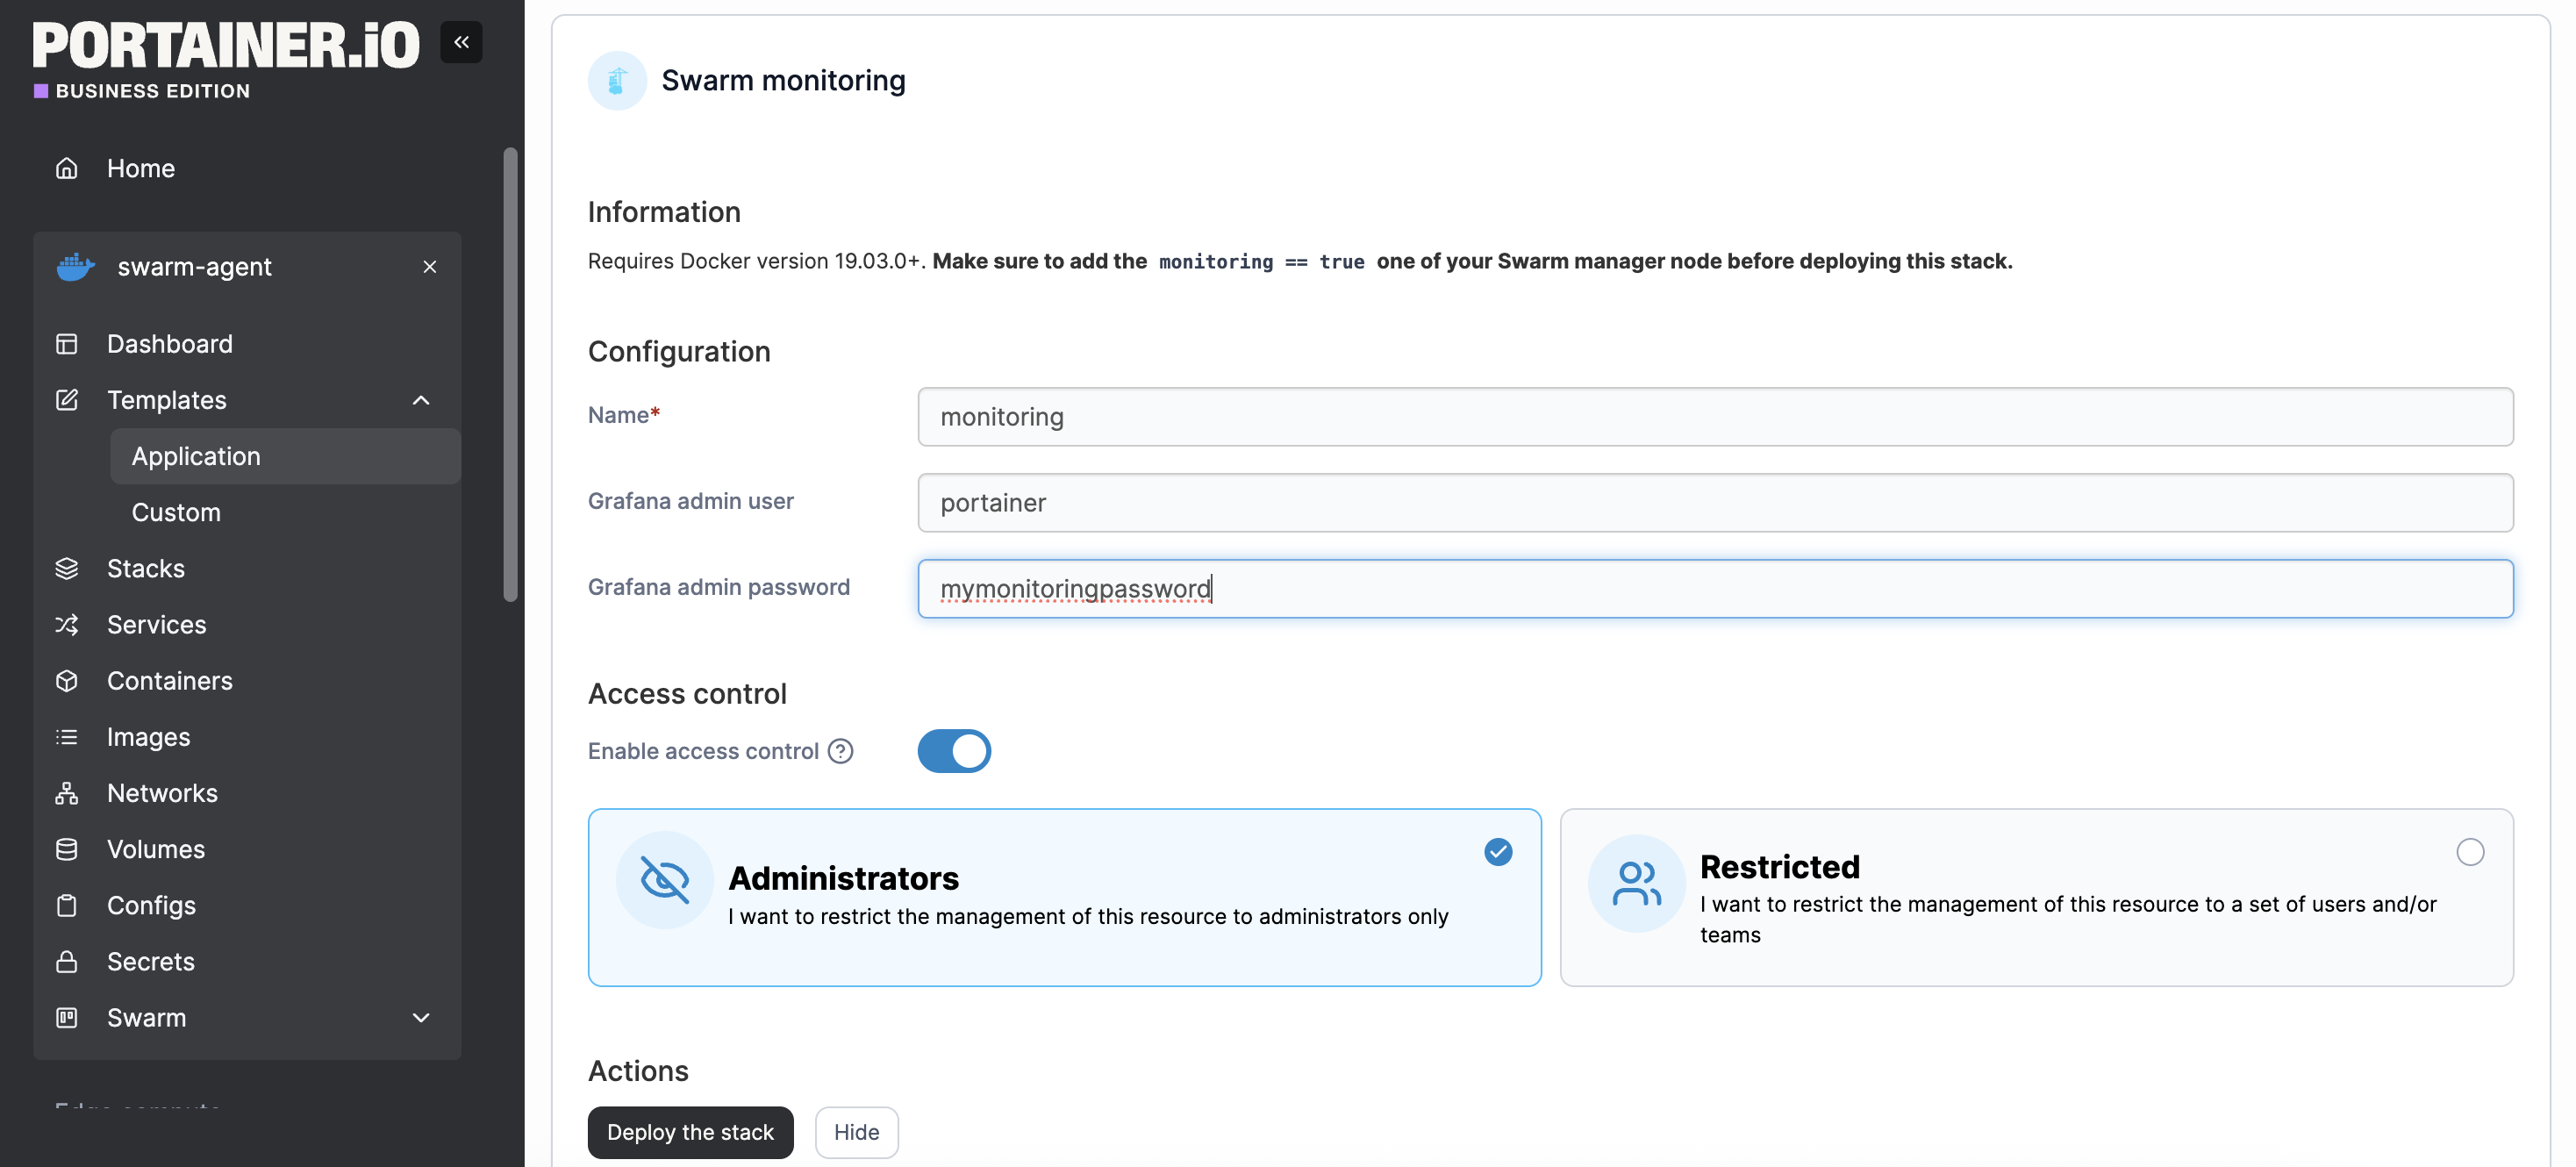Click the Hide button
This screenshot has height=1167, width=2576.
(x=856, y=1132)
